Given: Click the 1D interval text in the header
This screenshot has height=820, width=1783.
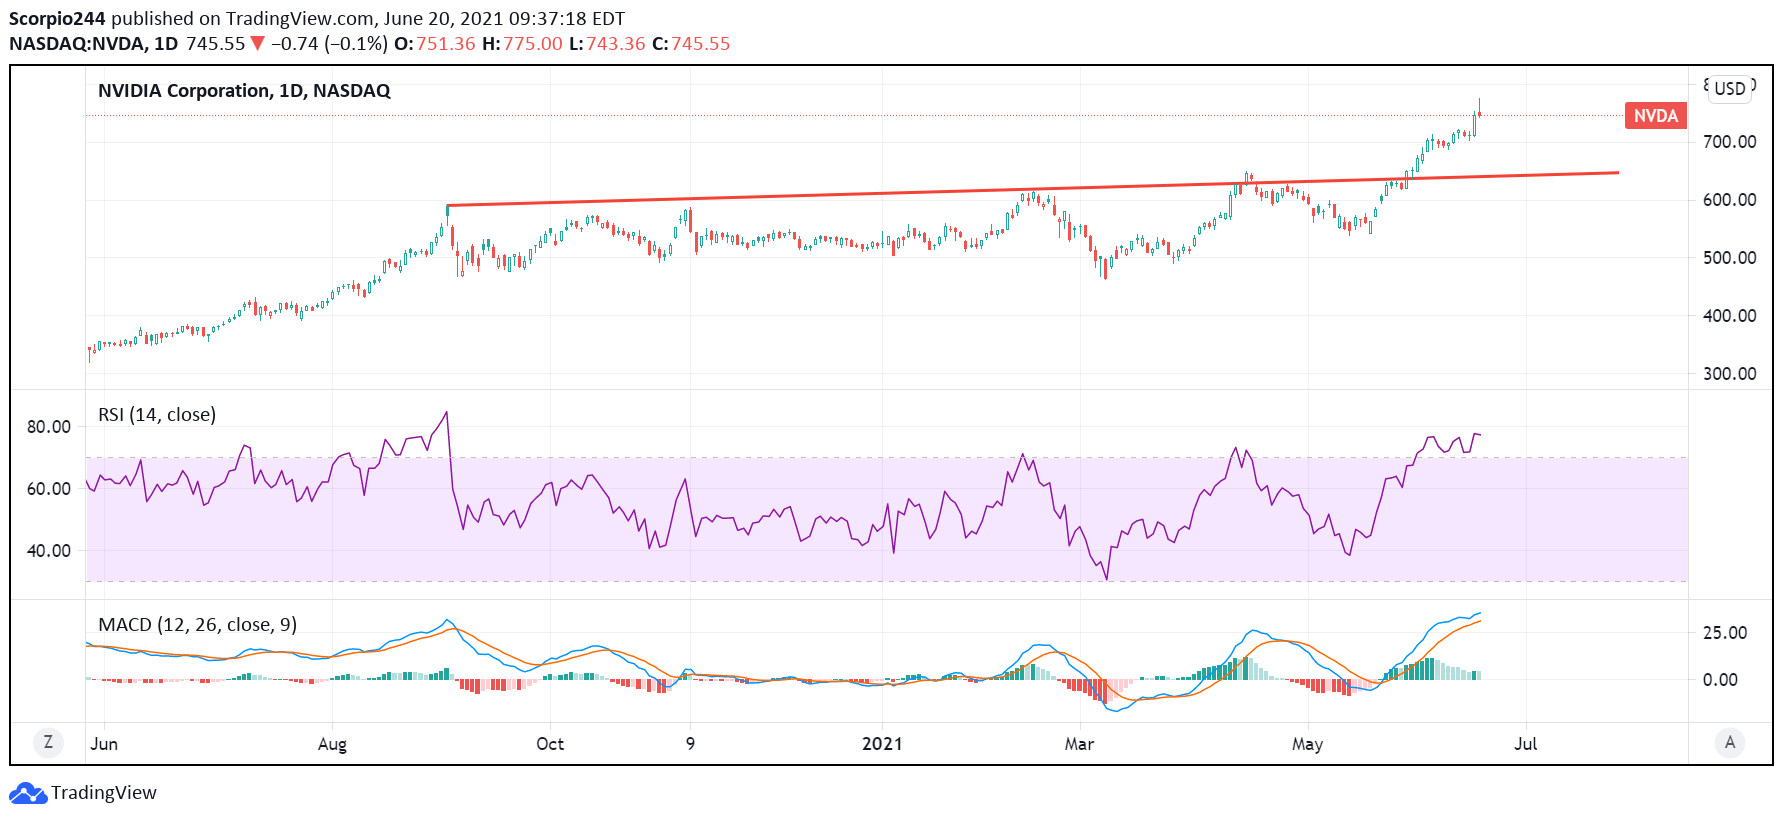Looking at the screenshot, I should point(166,44).
